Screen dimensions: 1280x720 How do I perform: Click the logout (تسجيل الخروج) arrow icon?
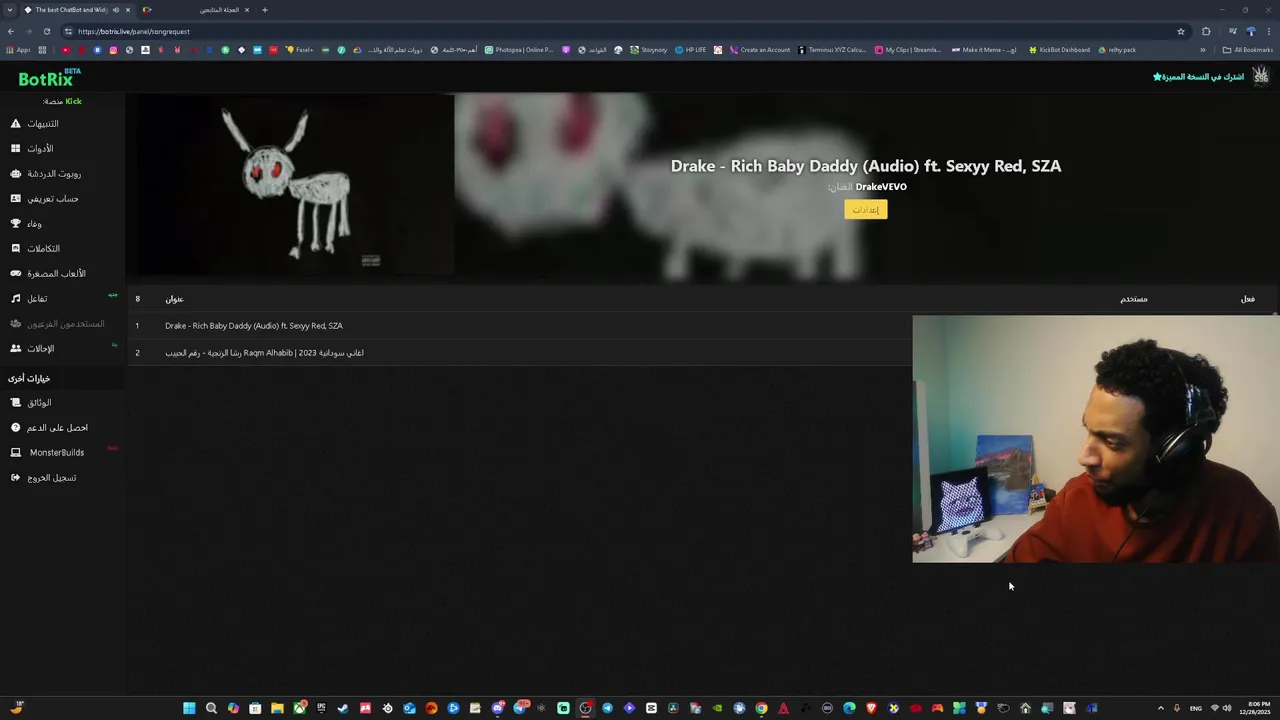(15, 478)
